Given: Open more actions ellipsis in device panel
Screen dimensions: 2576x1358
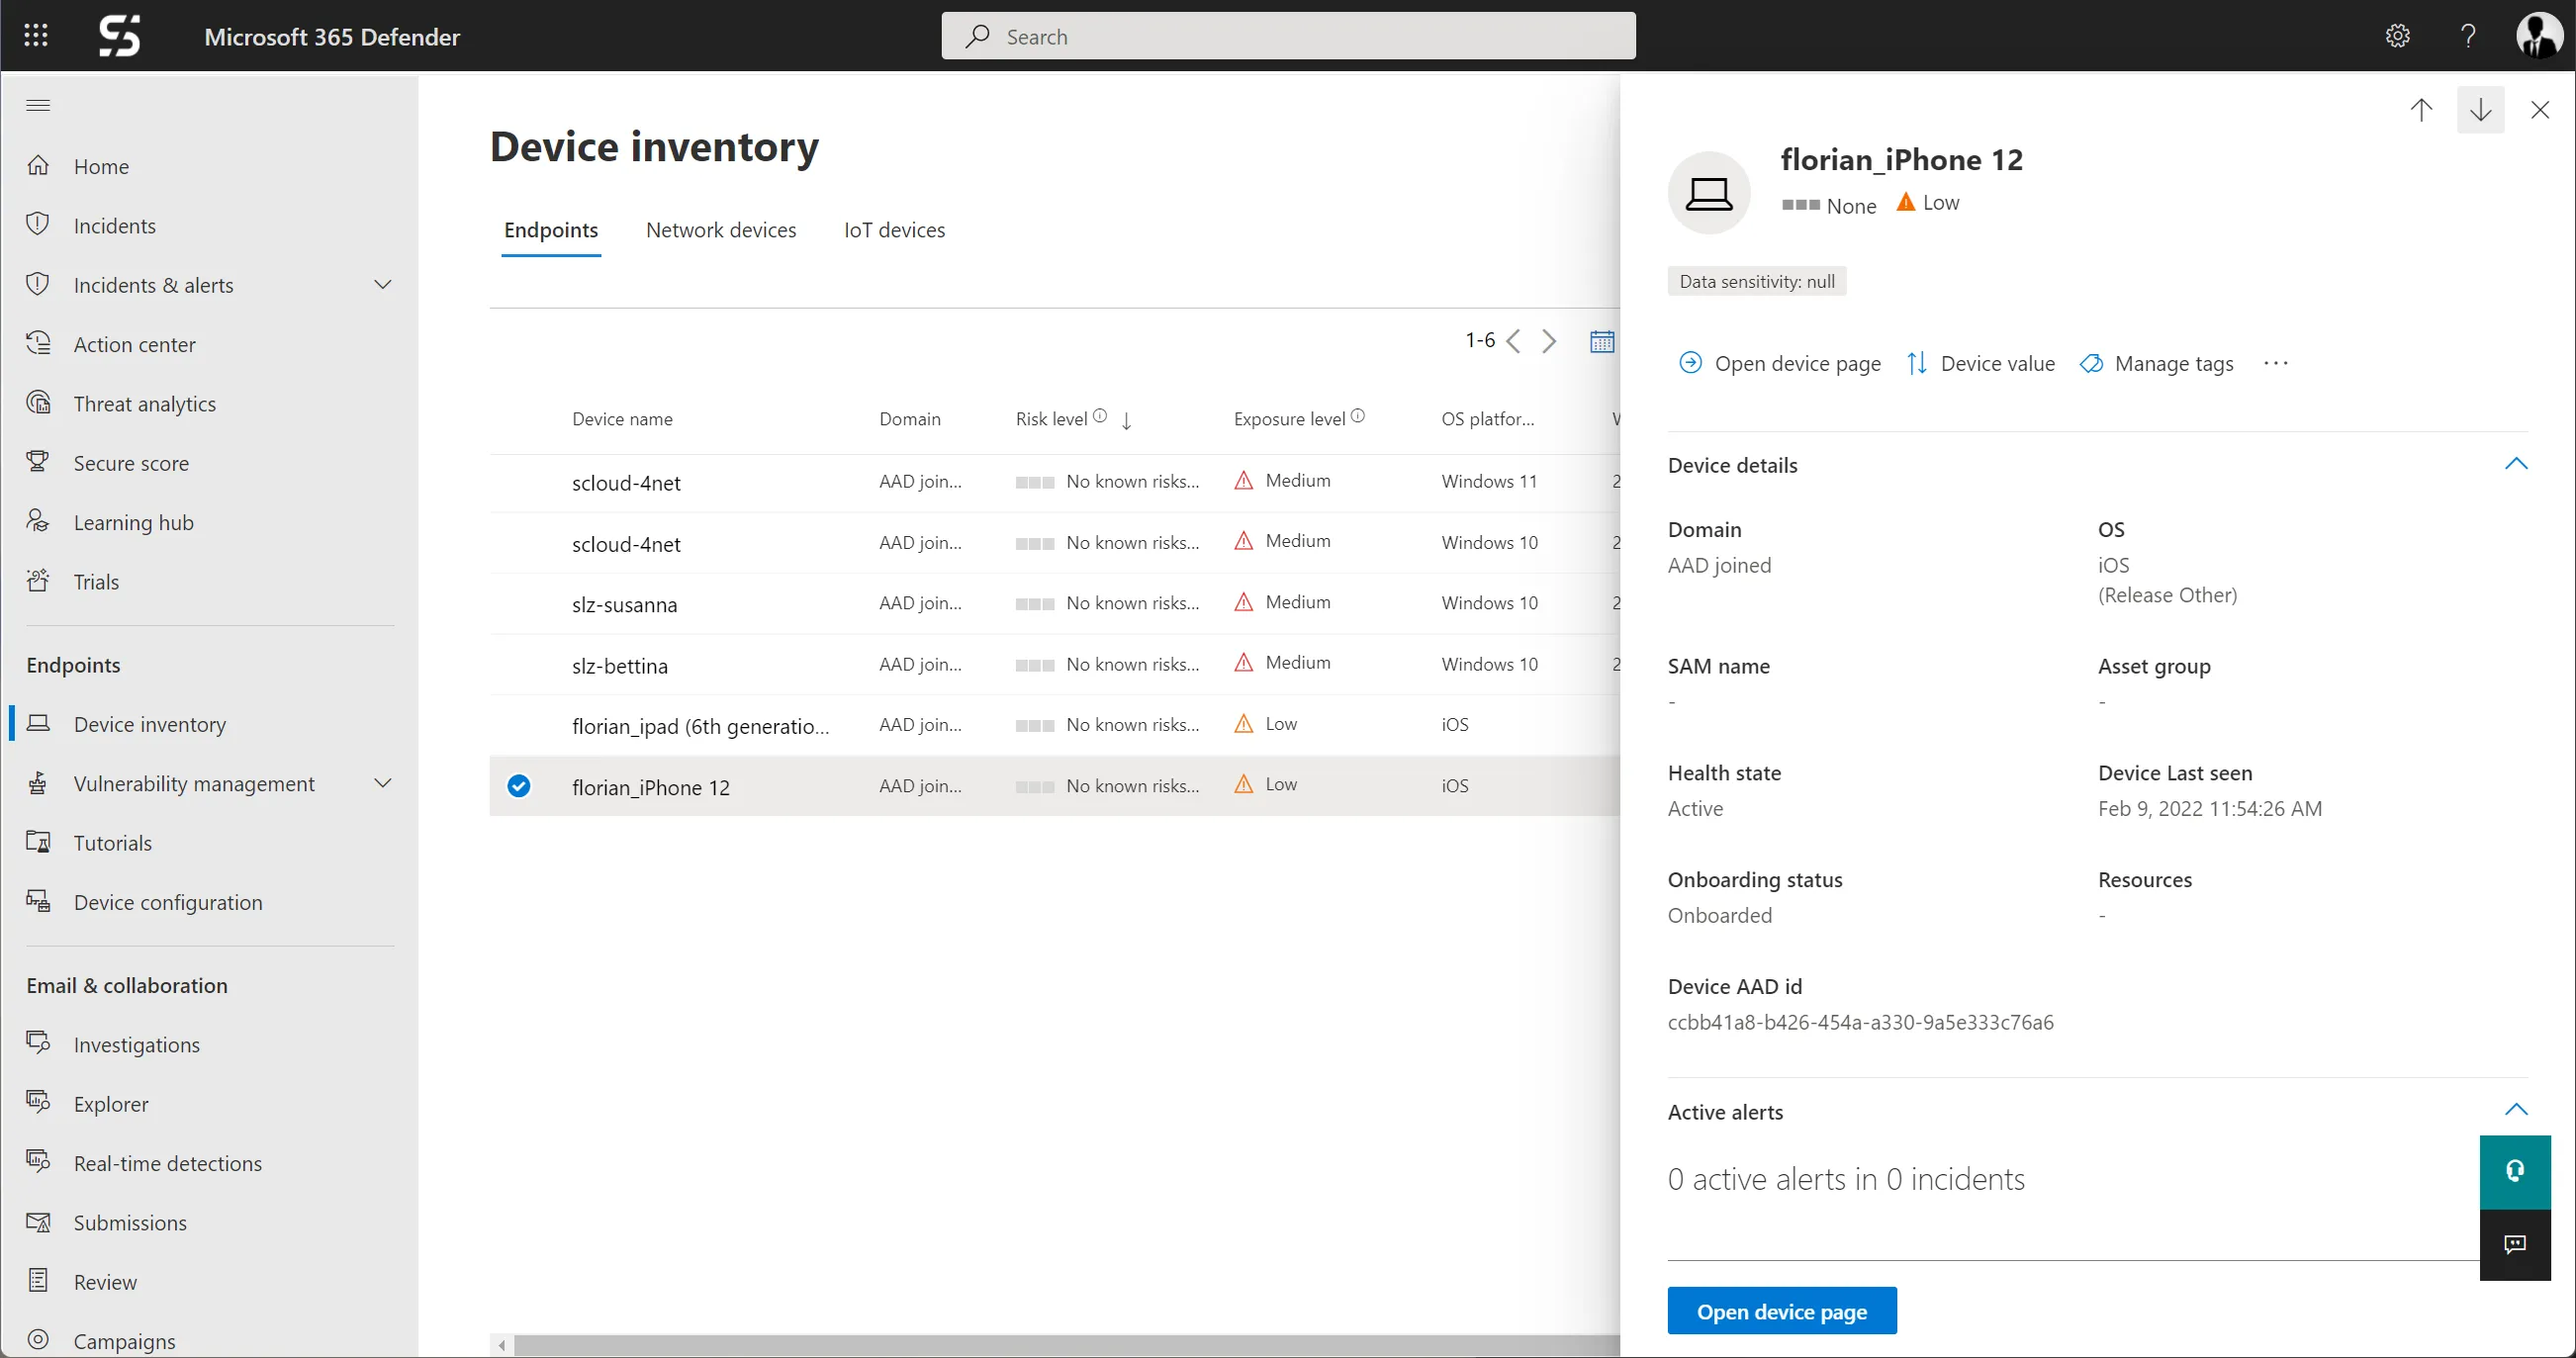Looking at the screenshot, I should click(2276, 364).
